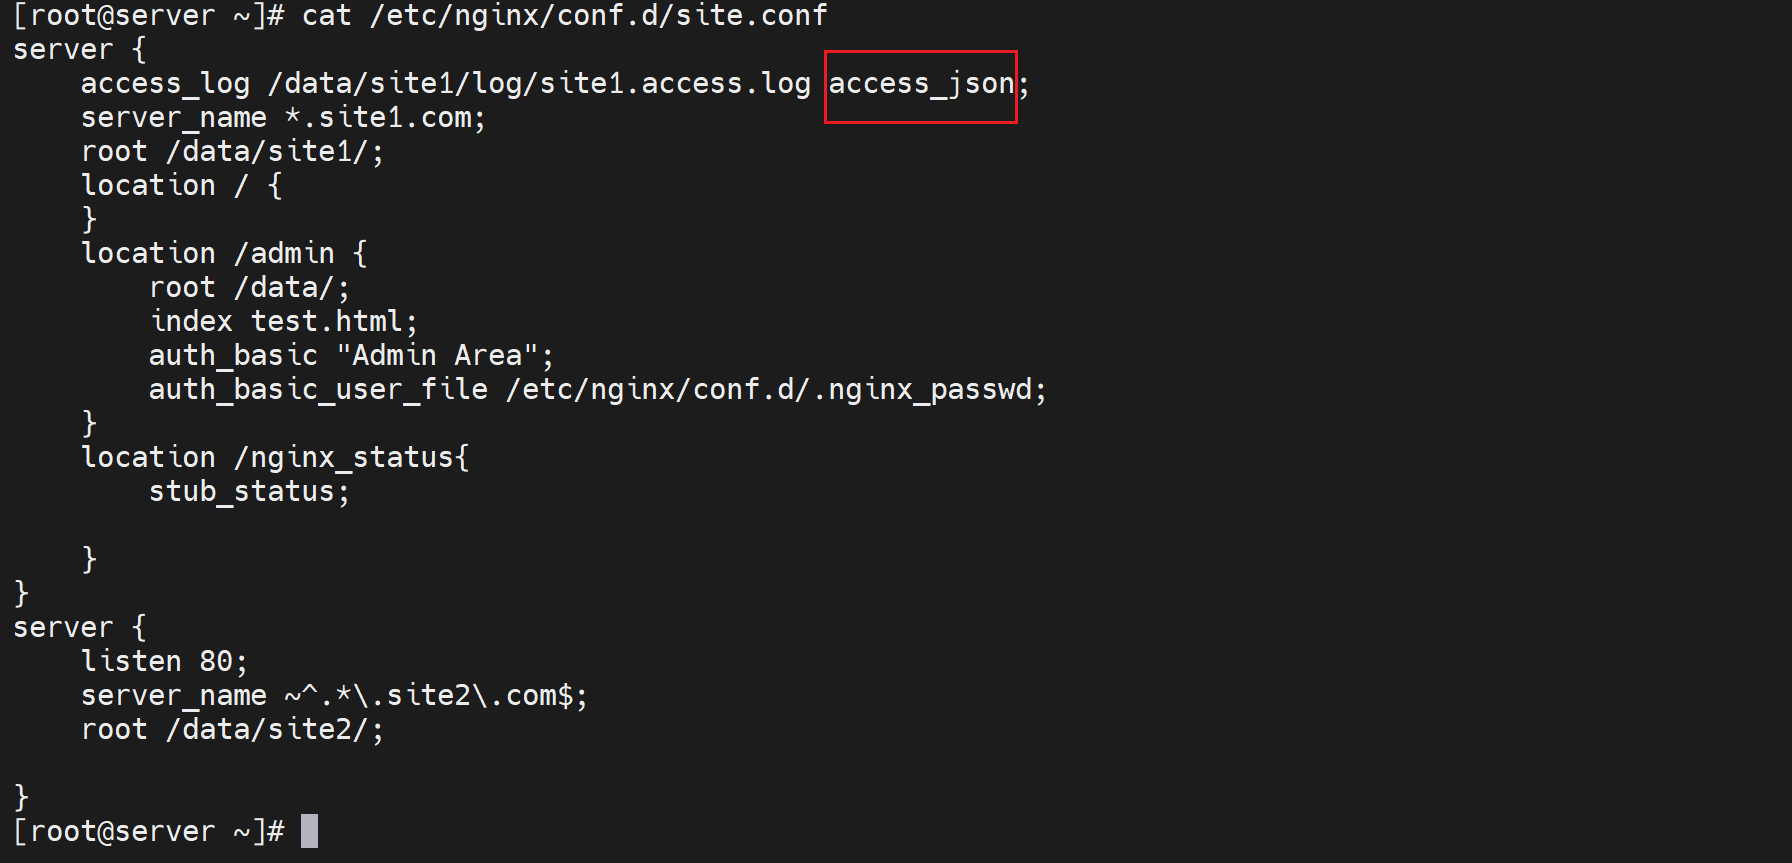Click the location /admin block header
Screen dimensions: 1792x863
tap(224, 254)
